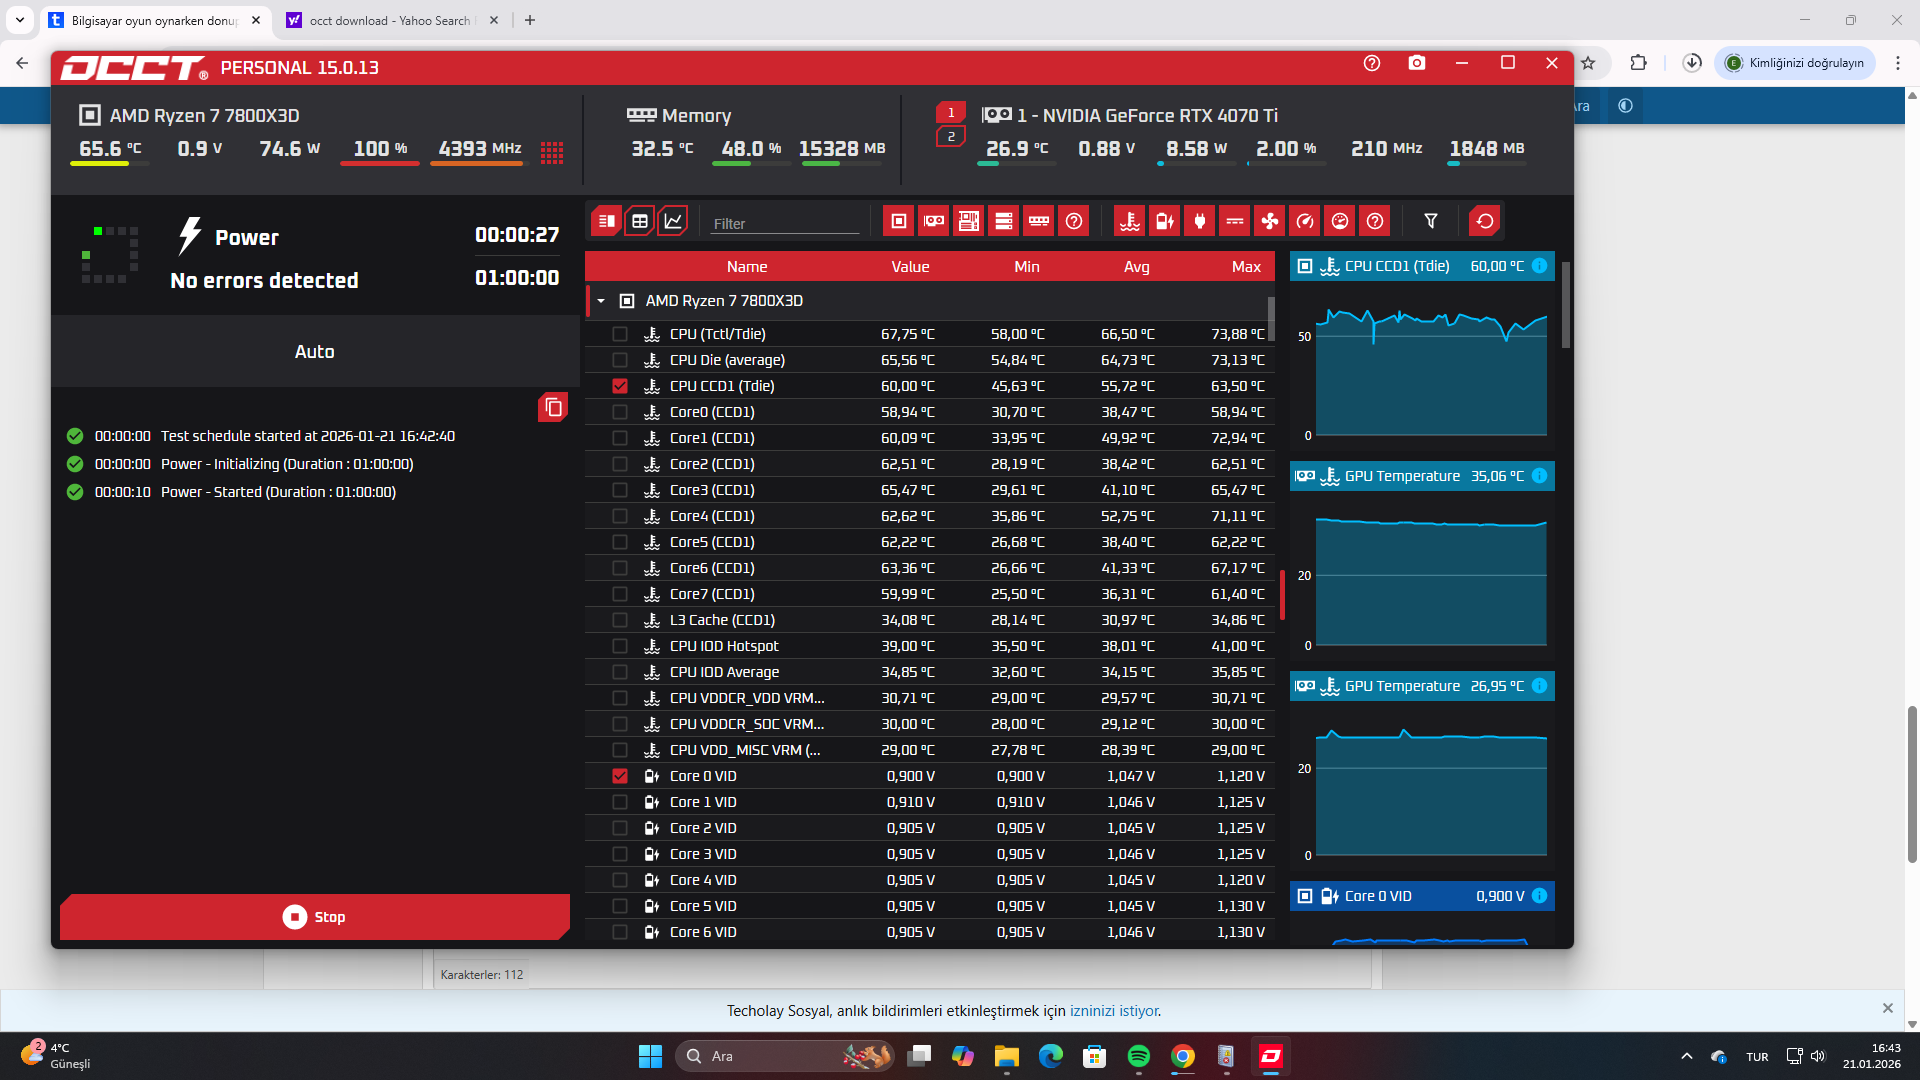Viewport: 1920px width, 1080px height.
Task: Dismiss the Techolay notification bar
Action: tap(1888, 1008)
